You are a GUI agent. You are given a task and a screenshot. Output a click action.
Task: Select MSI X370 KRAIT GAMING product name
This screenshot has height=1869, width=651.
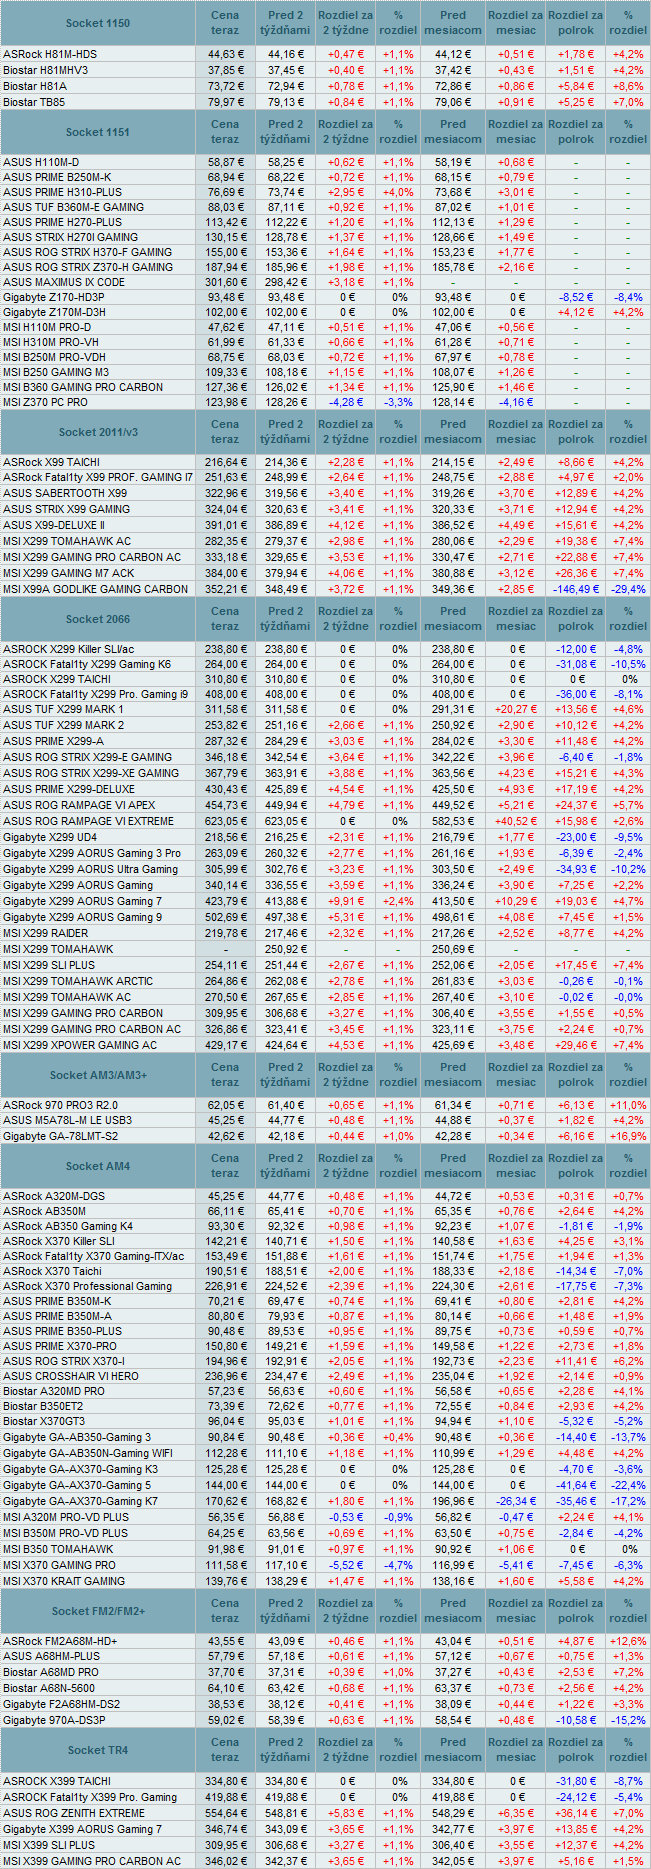(64, 1581)
